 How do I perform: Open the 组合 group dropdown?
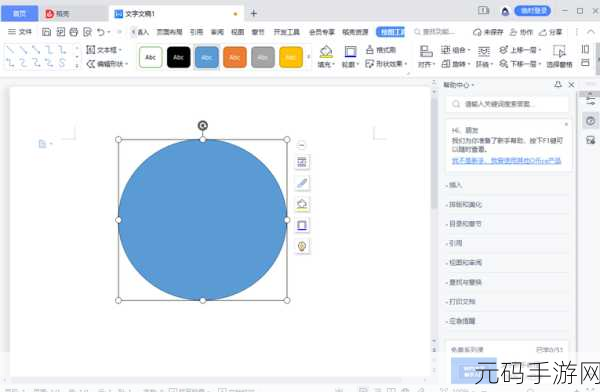[456, 50]
